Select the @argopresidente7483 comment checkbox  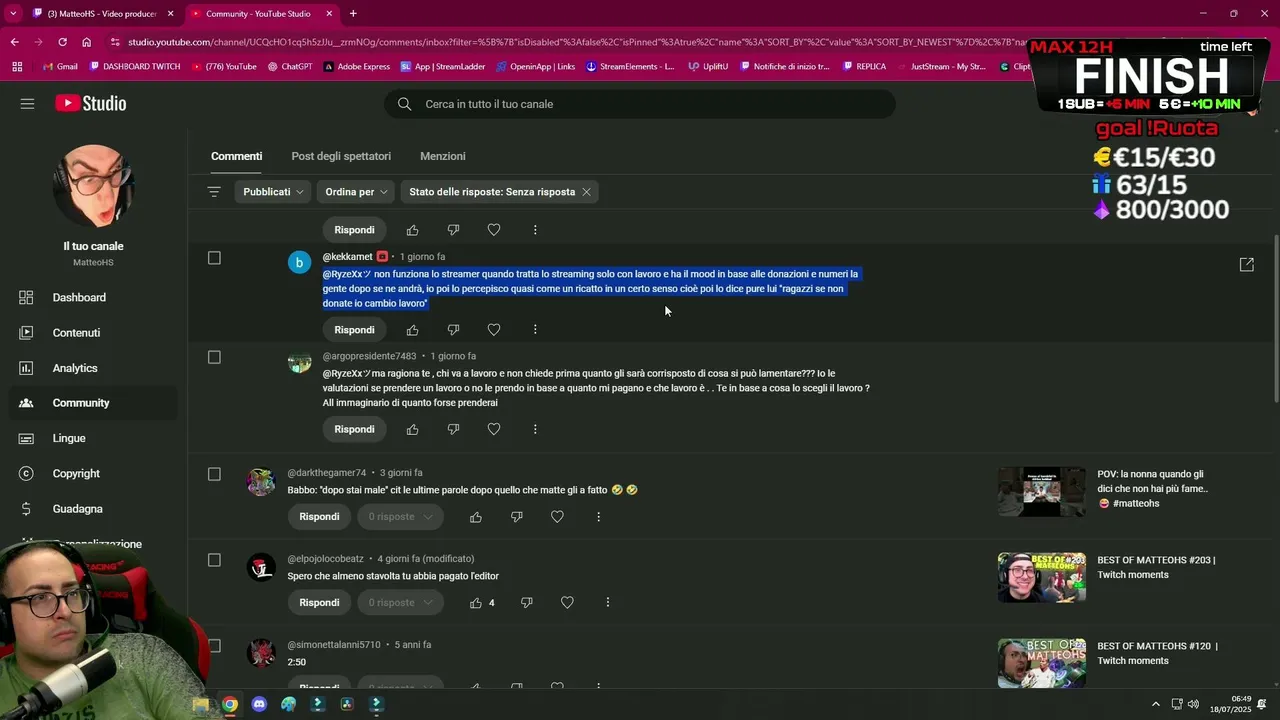[214, 357]
